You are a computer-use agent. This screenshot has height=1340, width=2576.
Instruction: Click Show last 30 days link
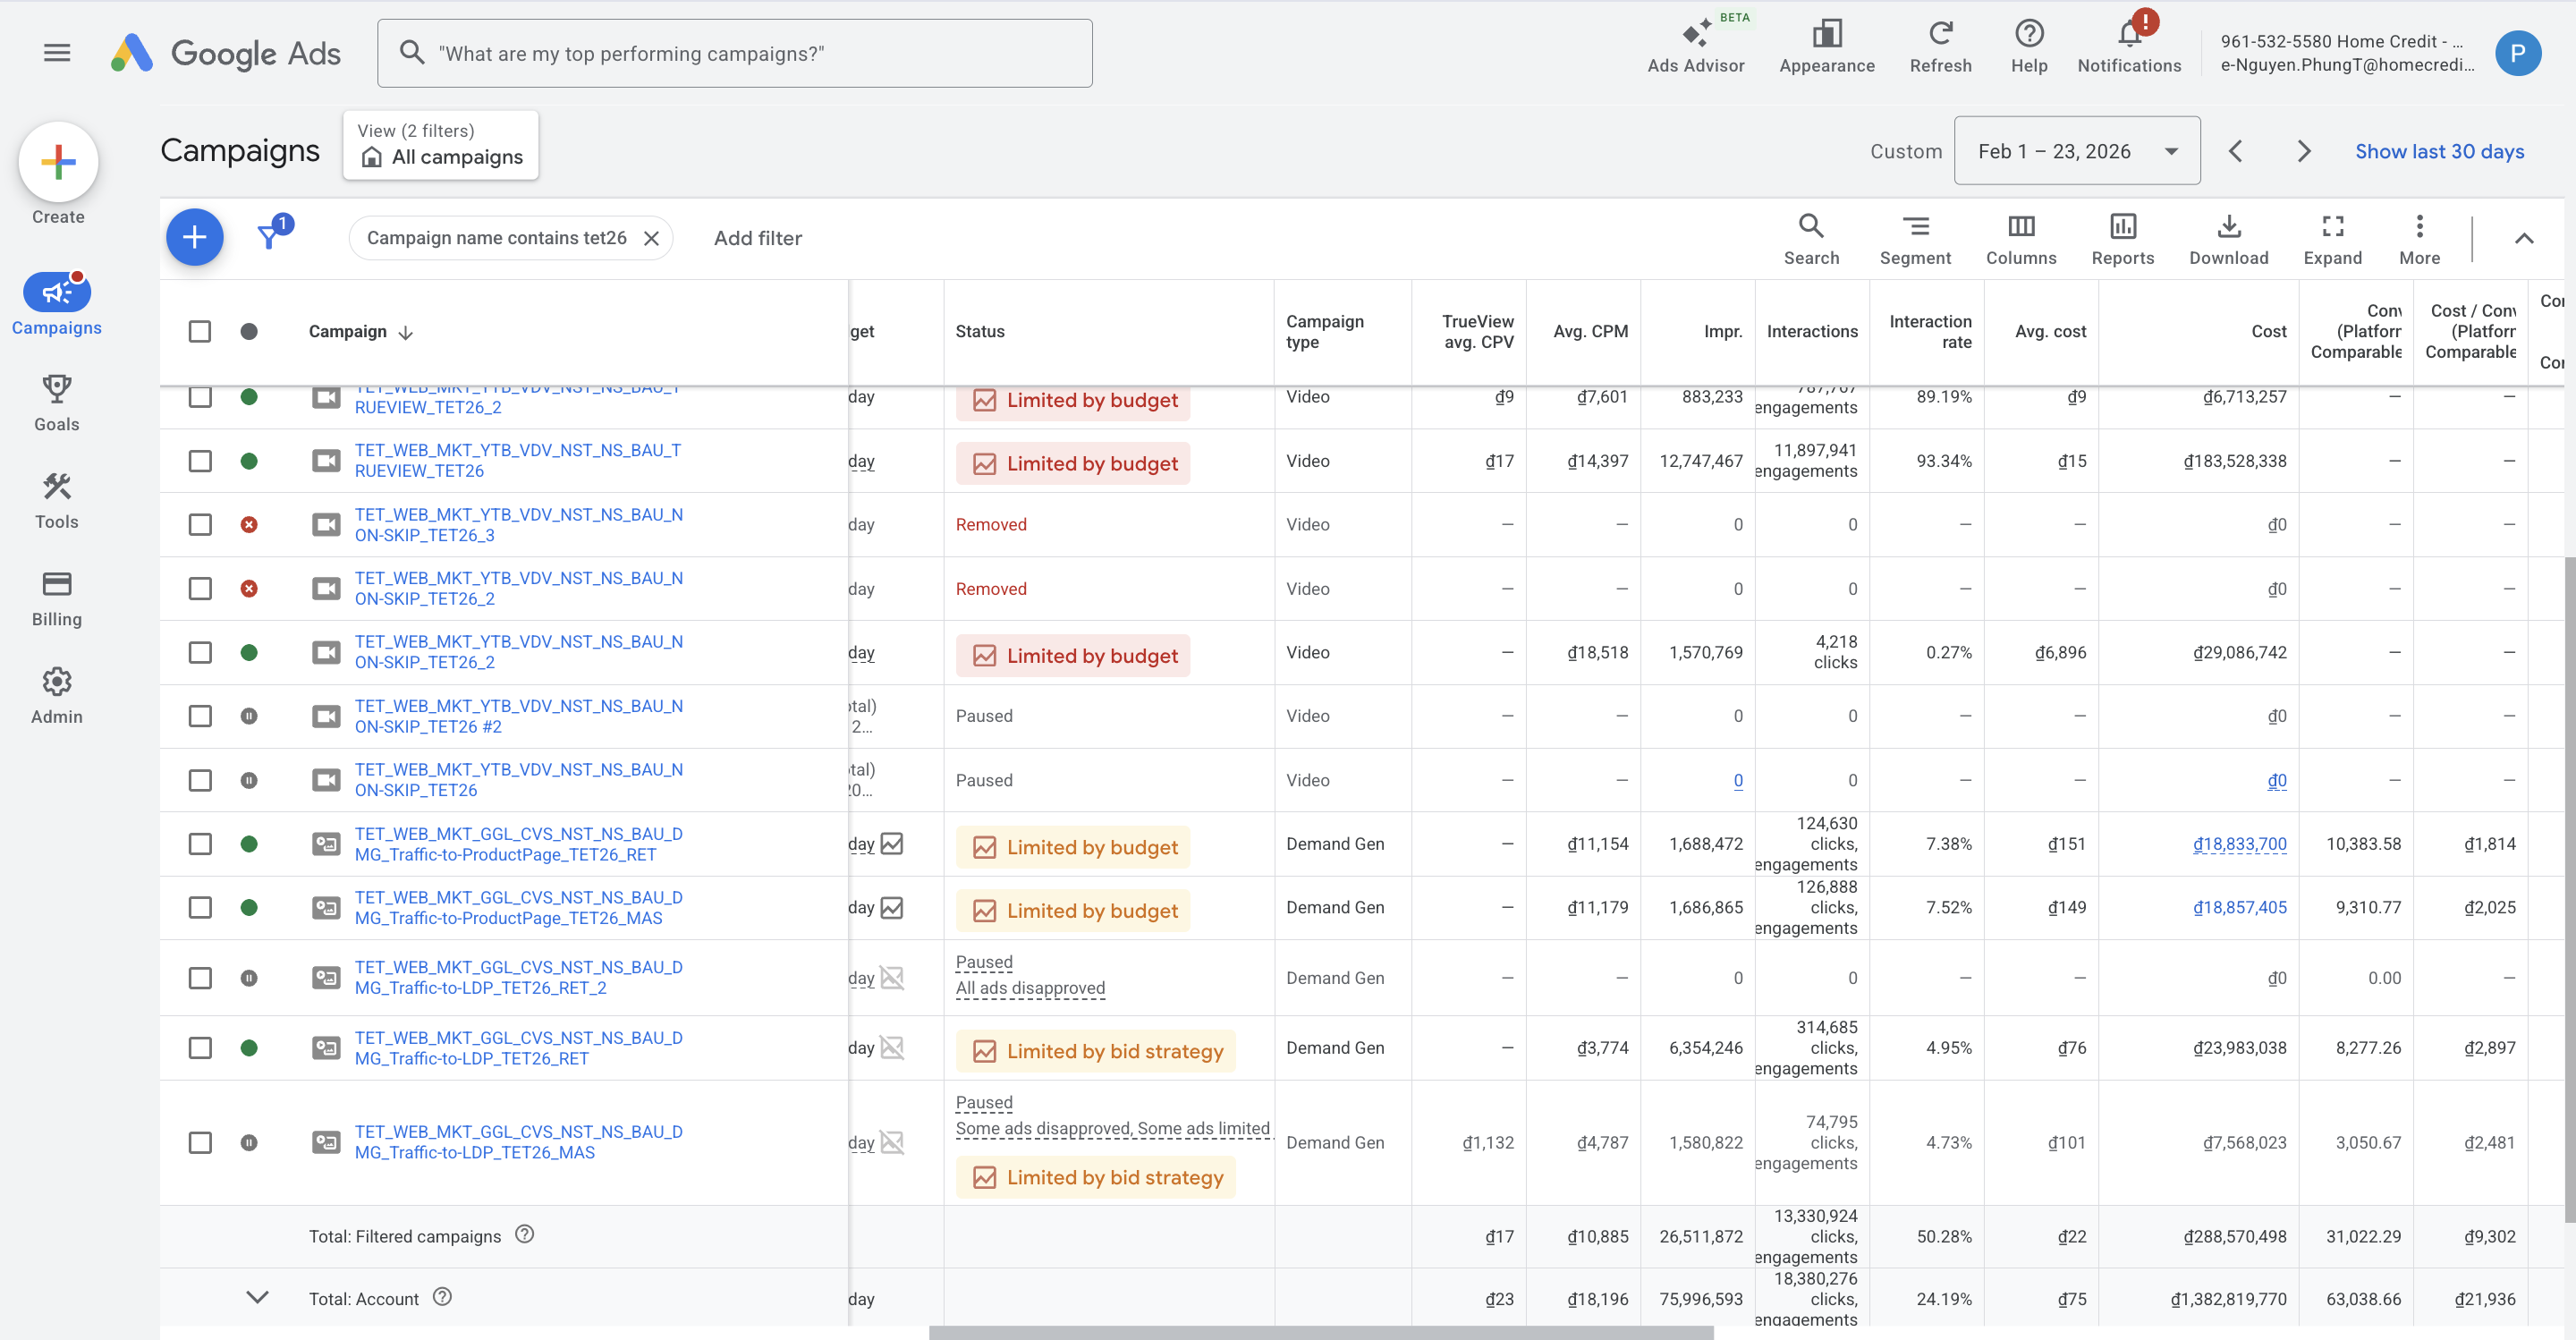coord(2438,151)
